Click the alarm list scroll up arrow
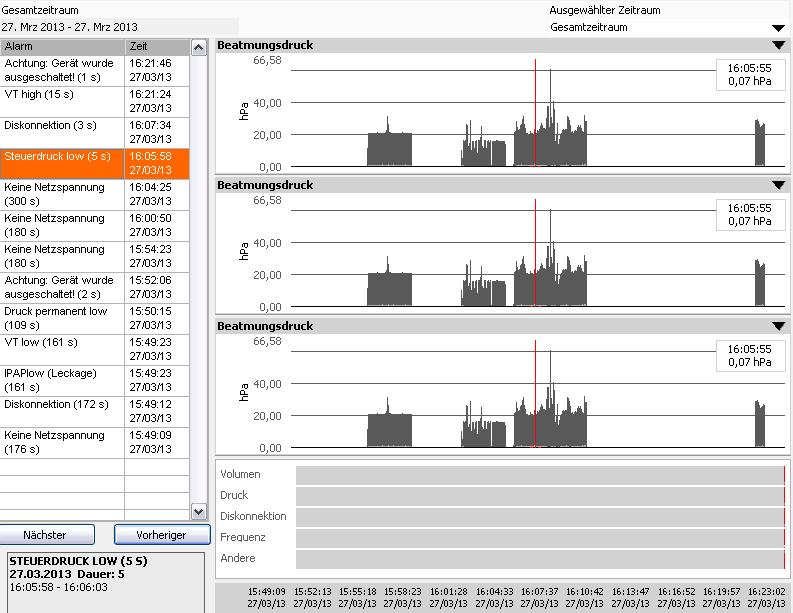793x613 pixels. 199,48
